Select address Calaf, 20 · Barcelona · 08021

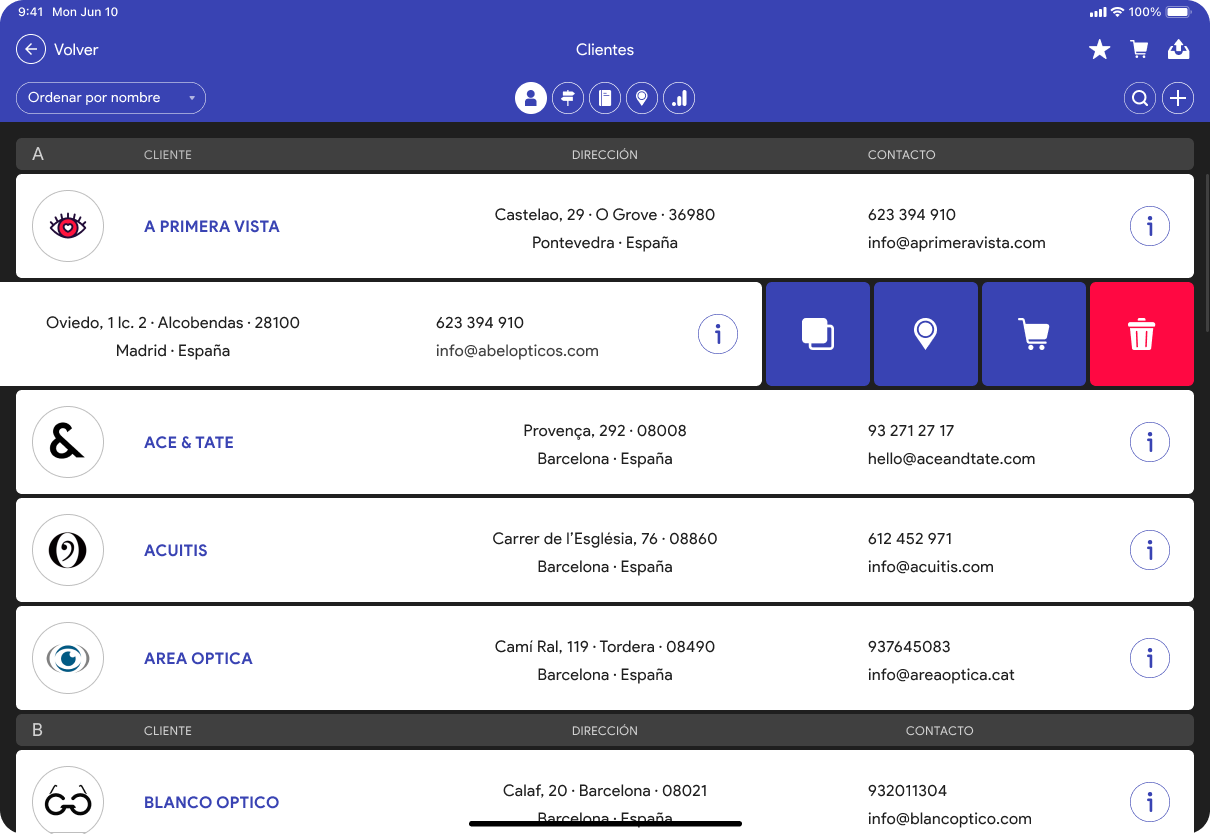click(605, 791)
